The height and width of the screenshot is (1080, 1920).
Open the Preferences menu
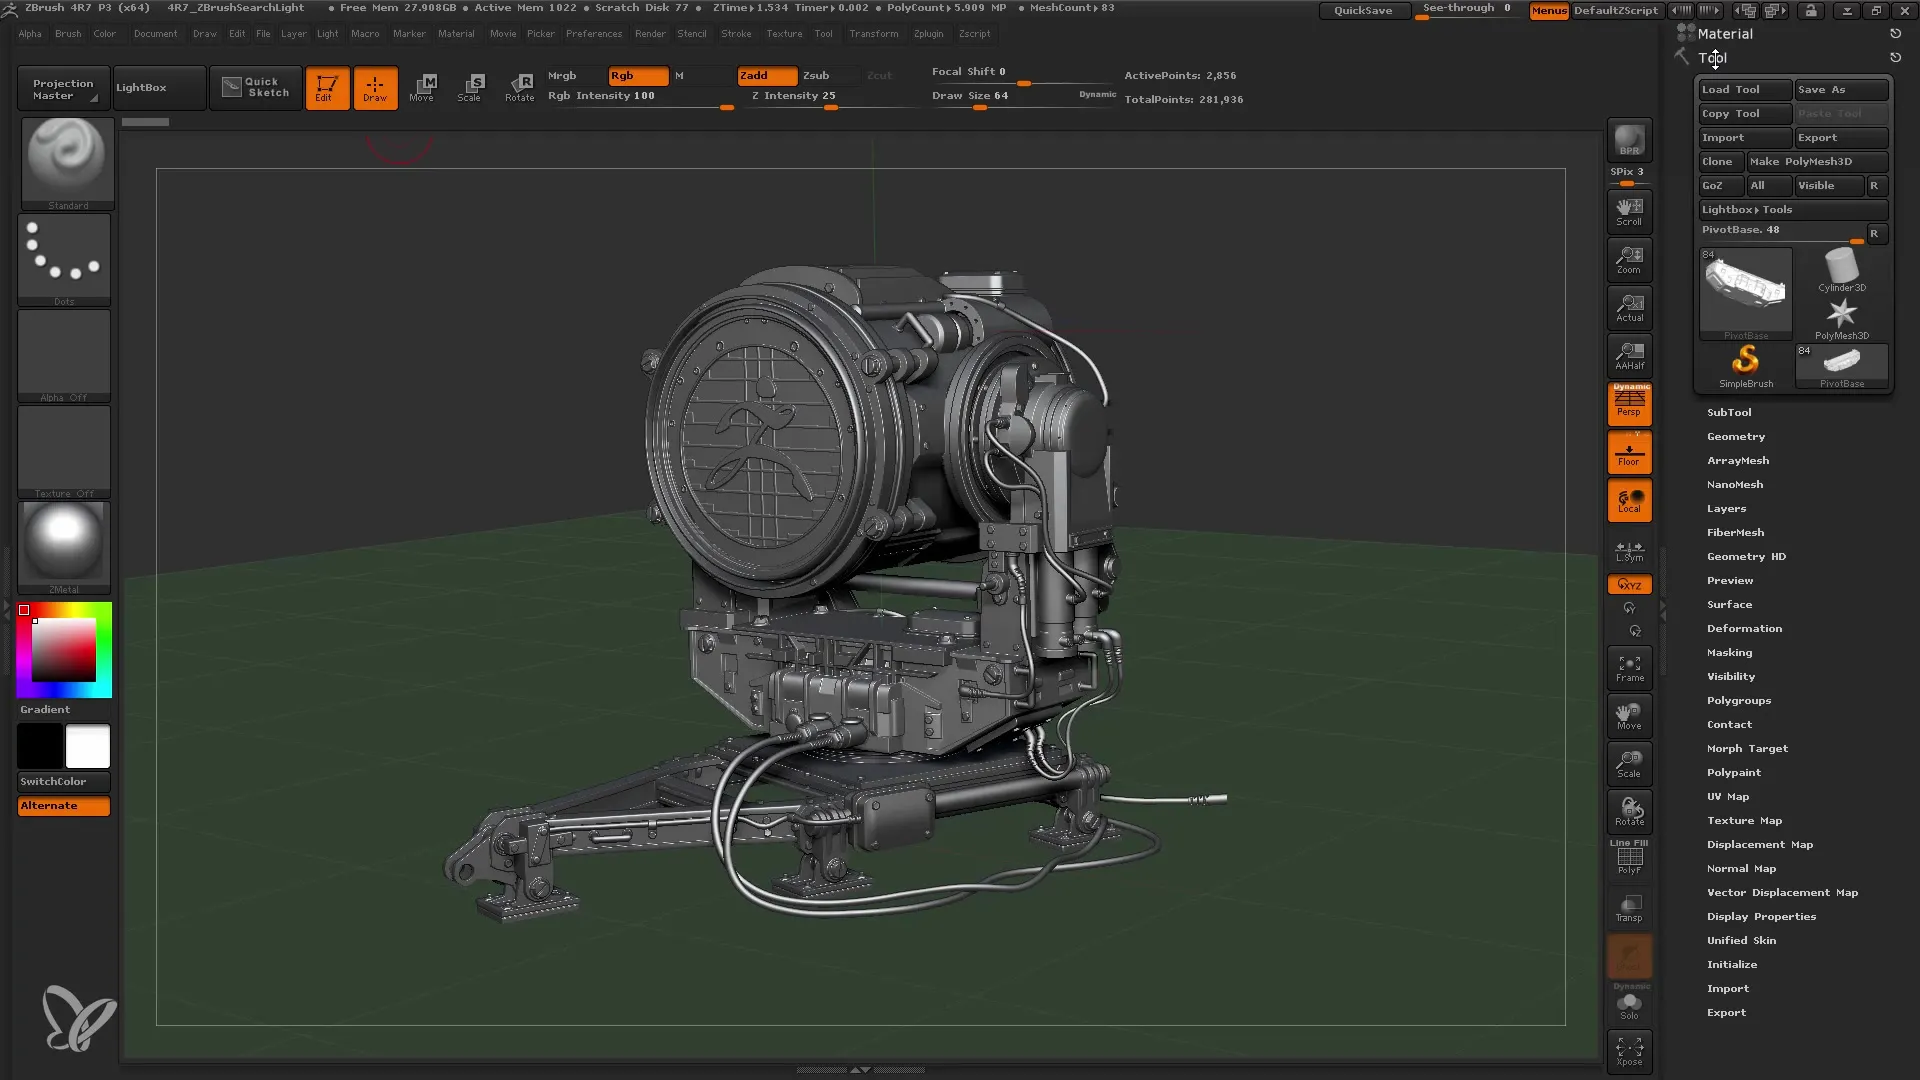pyautogui.click(x=593, y=33)
